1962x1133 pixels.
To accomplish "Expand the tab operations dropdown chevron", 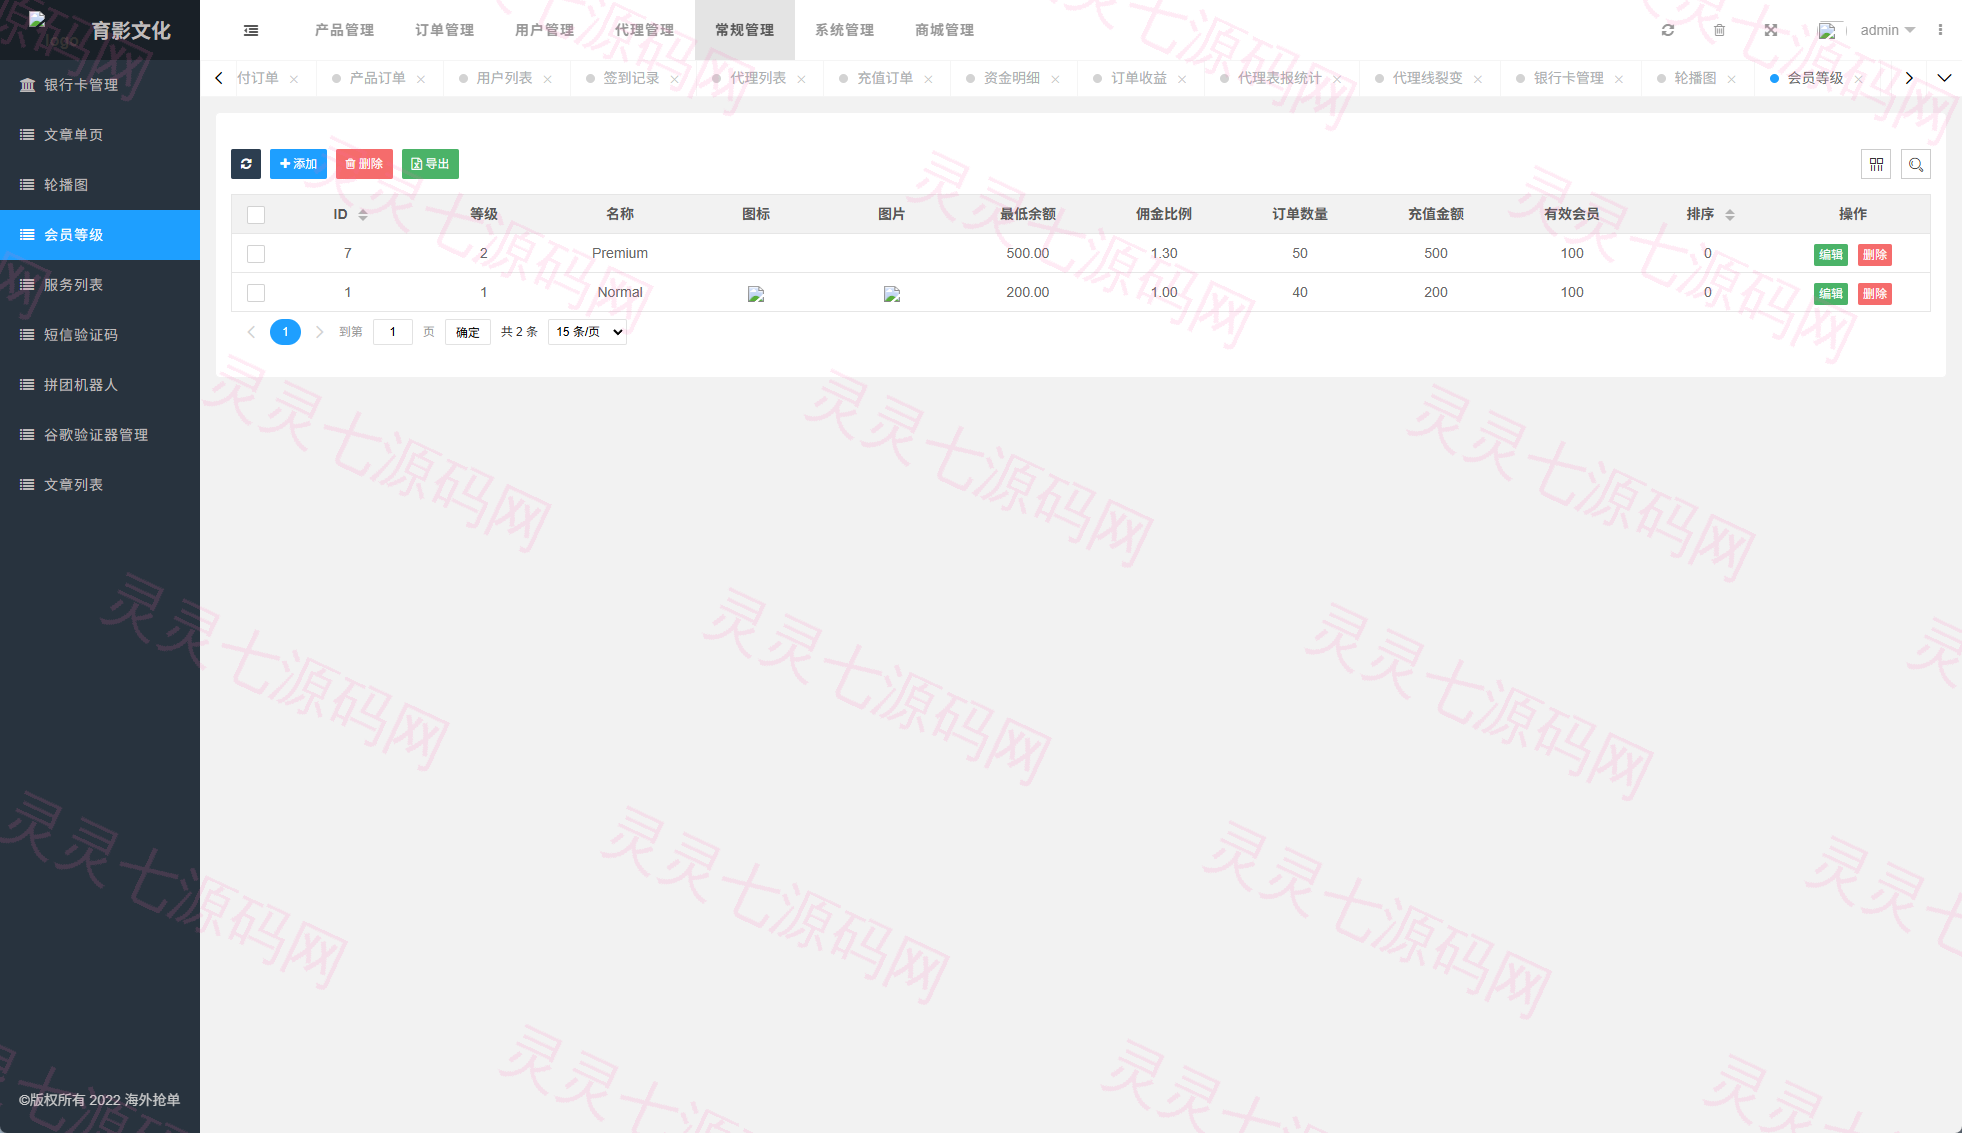I will point(1945,78).
